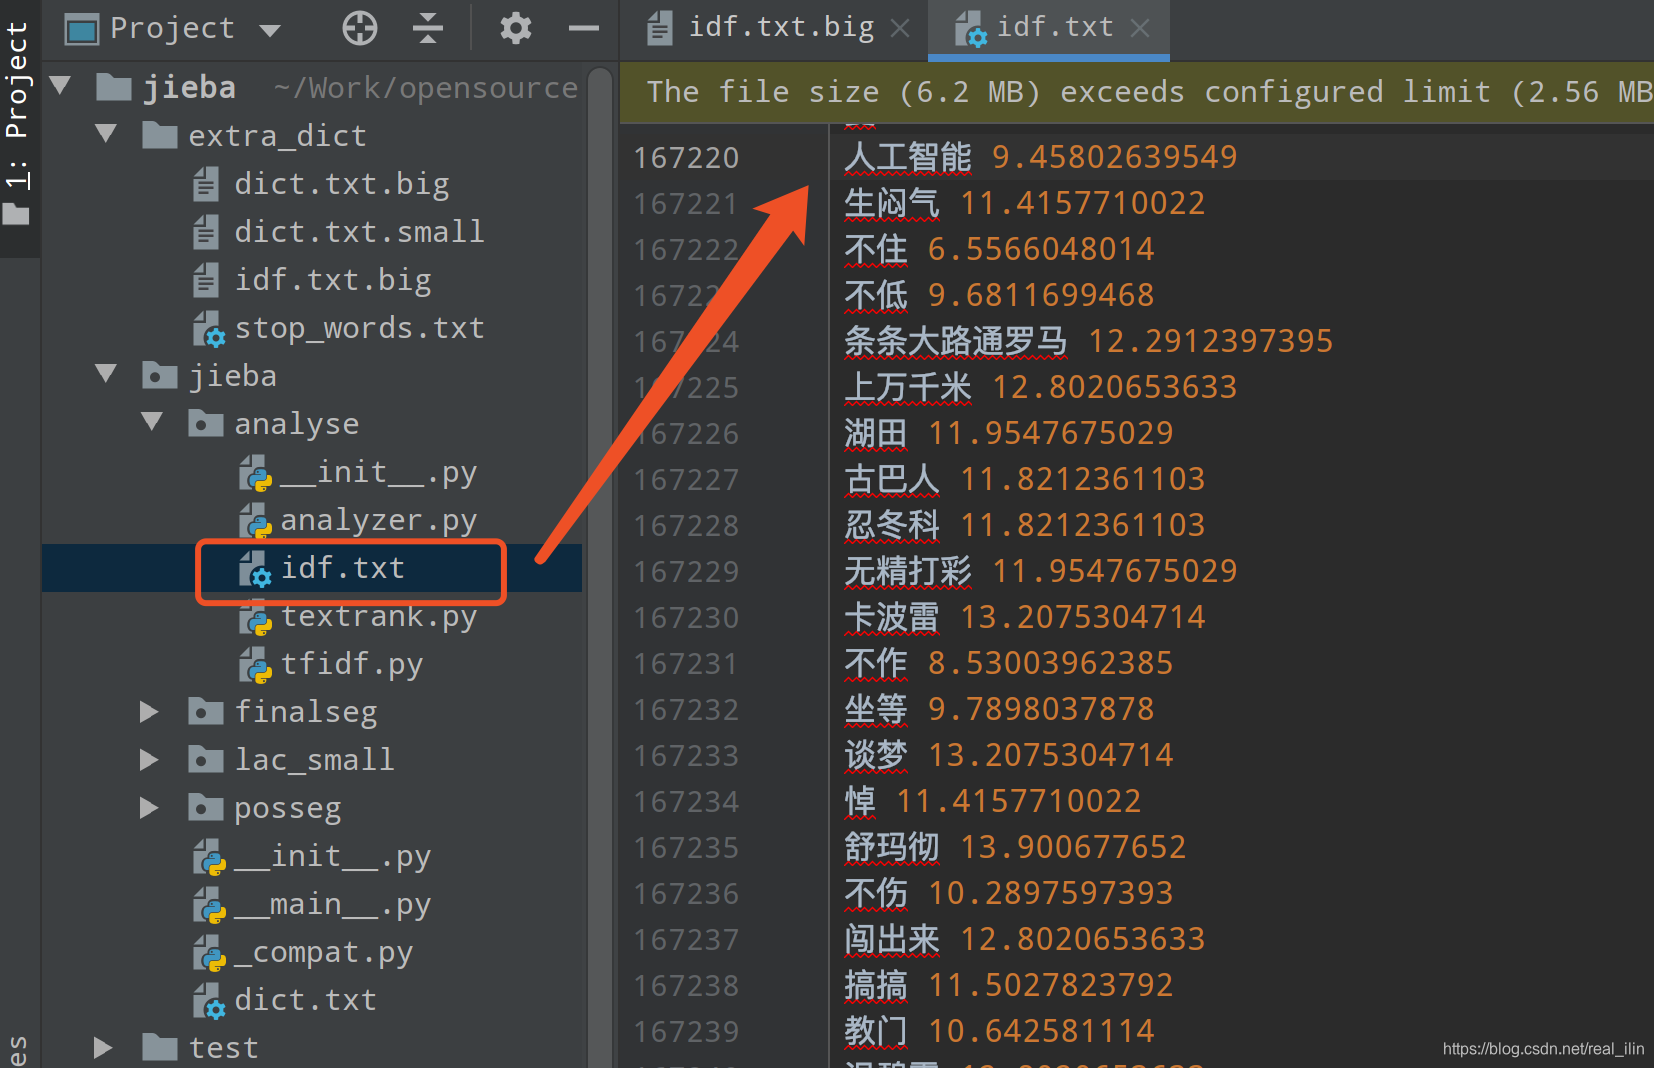
Task: Click the idf.txt.big file icon in tree
Action: (x=206, y=280)
